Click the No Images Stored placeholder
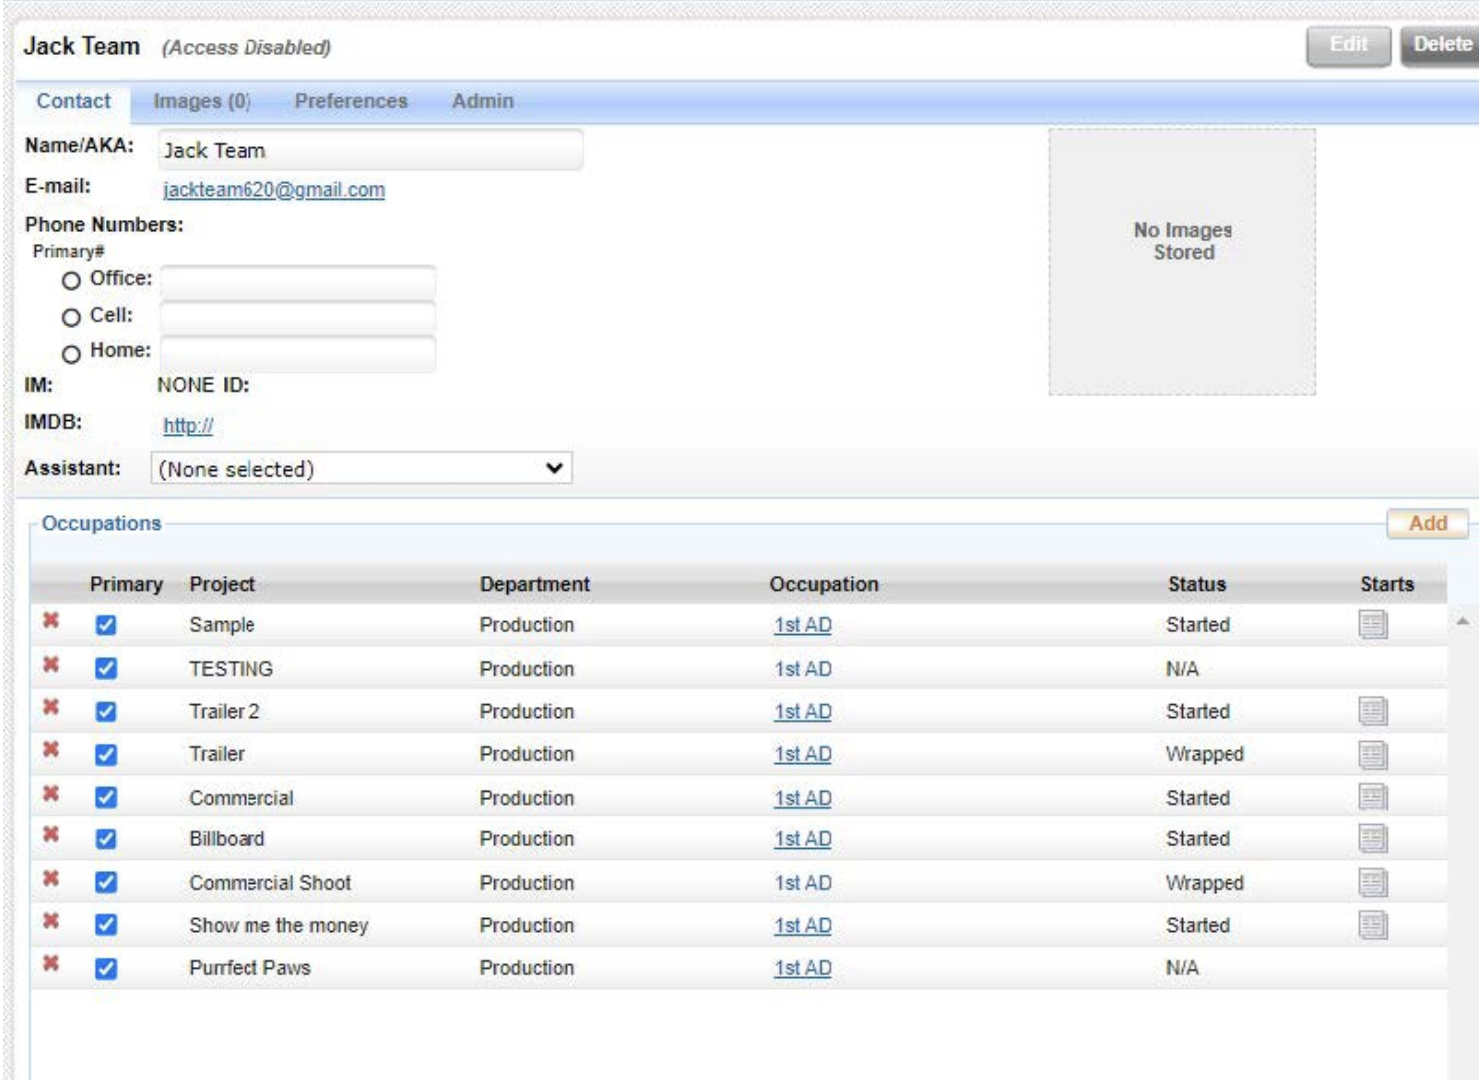Viewport: 1482px width, 1082px height. [x=1182, y=262]
